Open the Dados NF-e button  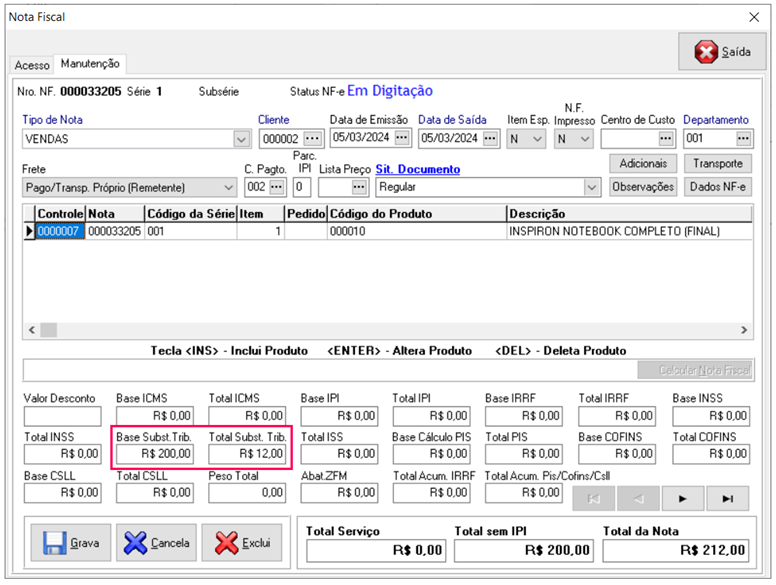[x=717, y=187]
